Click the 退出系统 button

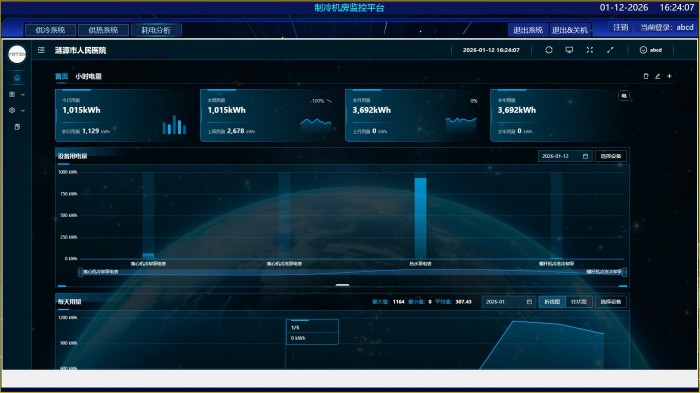pos(528,30)
